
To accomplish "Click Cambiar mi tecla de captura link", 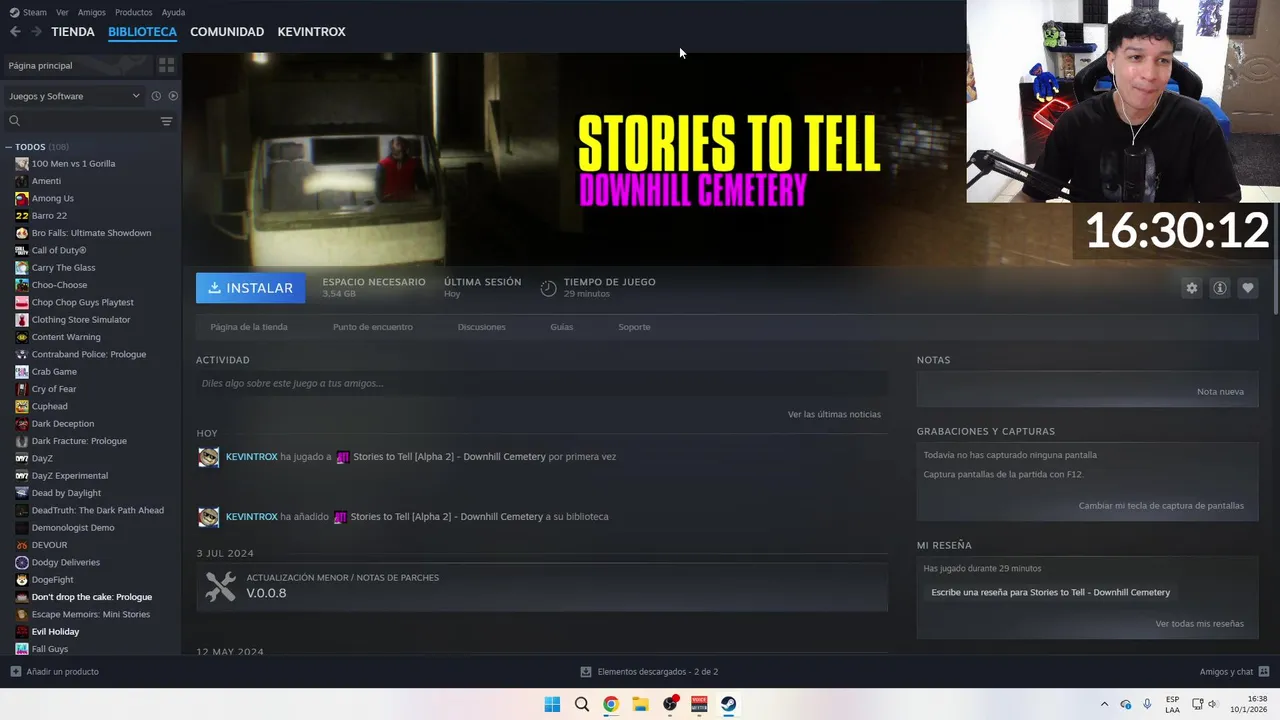I will click(1161, 506).
